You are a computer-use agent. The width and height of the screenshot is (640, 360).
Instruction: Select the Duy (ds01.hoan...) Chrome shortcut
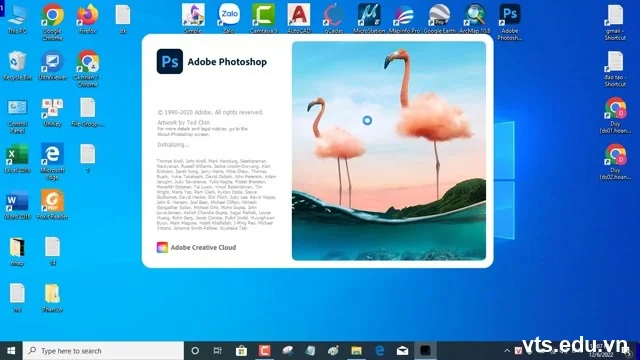615,115
